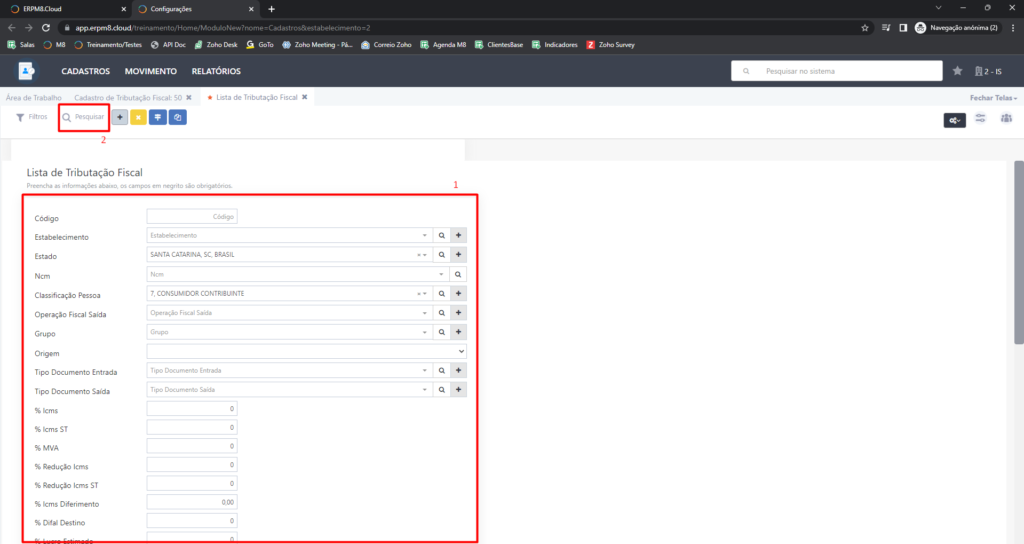1024x544 pixels.
Task: Click the users group icon at top right
Action: click(1006, 119)
